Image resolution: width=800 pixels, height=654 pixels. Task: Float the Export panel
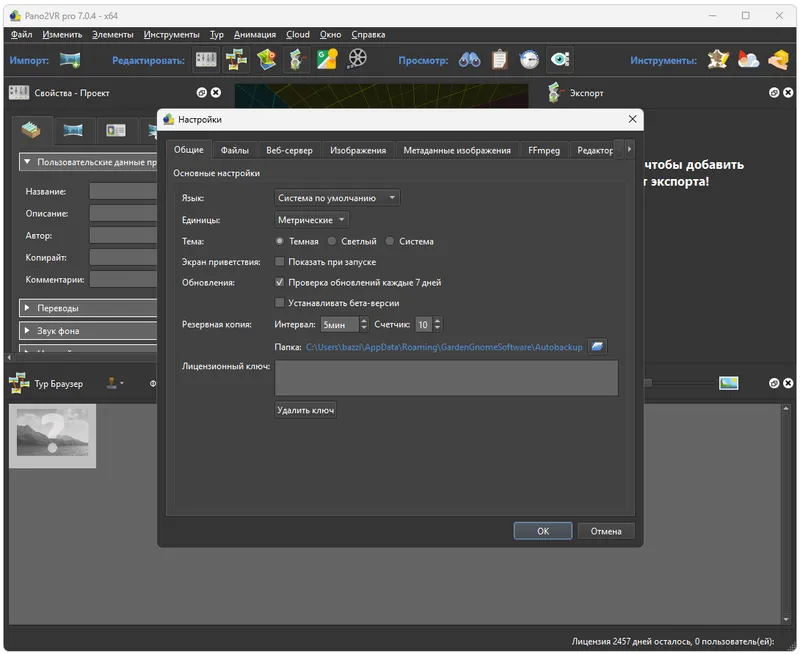pos(774,92)
